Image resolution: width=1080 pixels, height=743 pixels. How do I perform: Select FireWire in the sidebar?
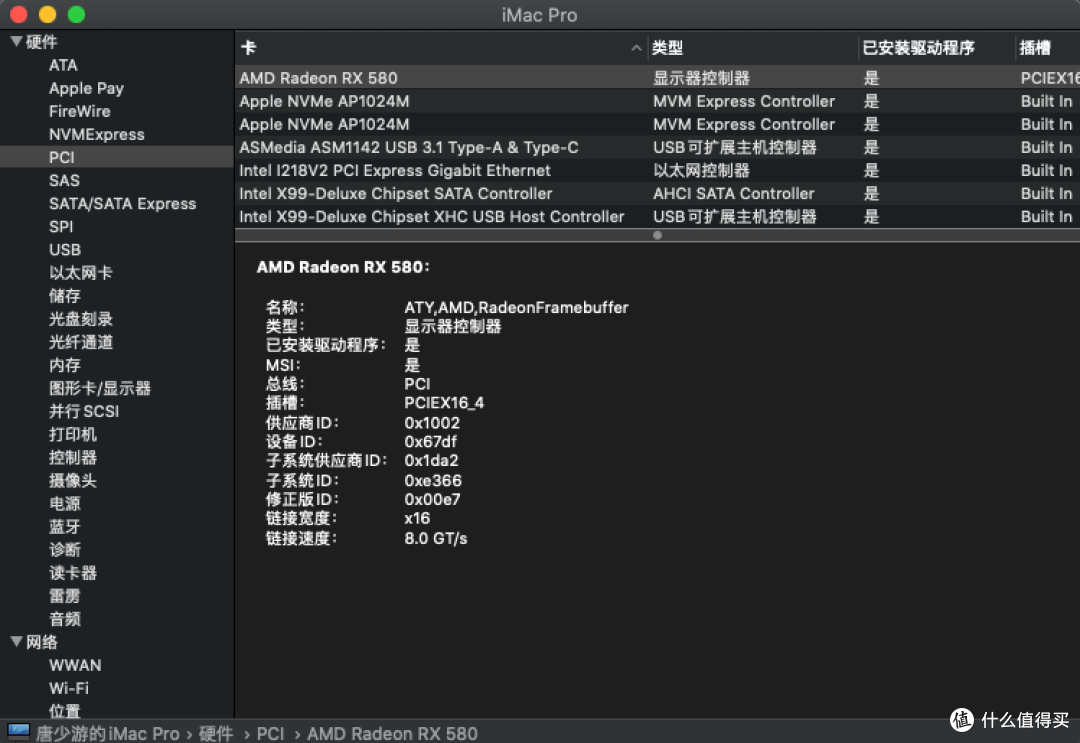[79, 112]
